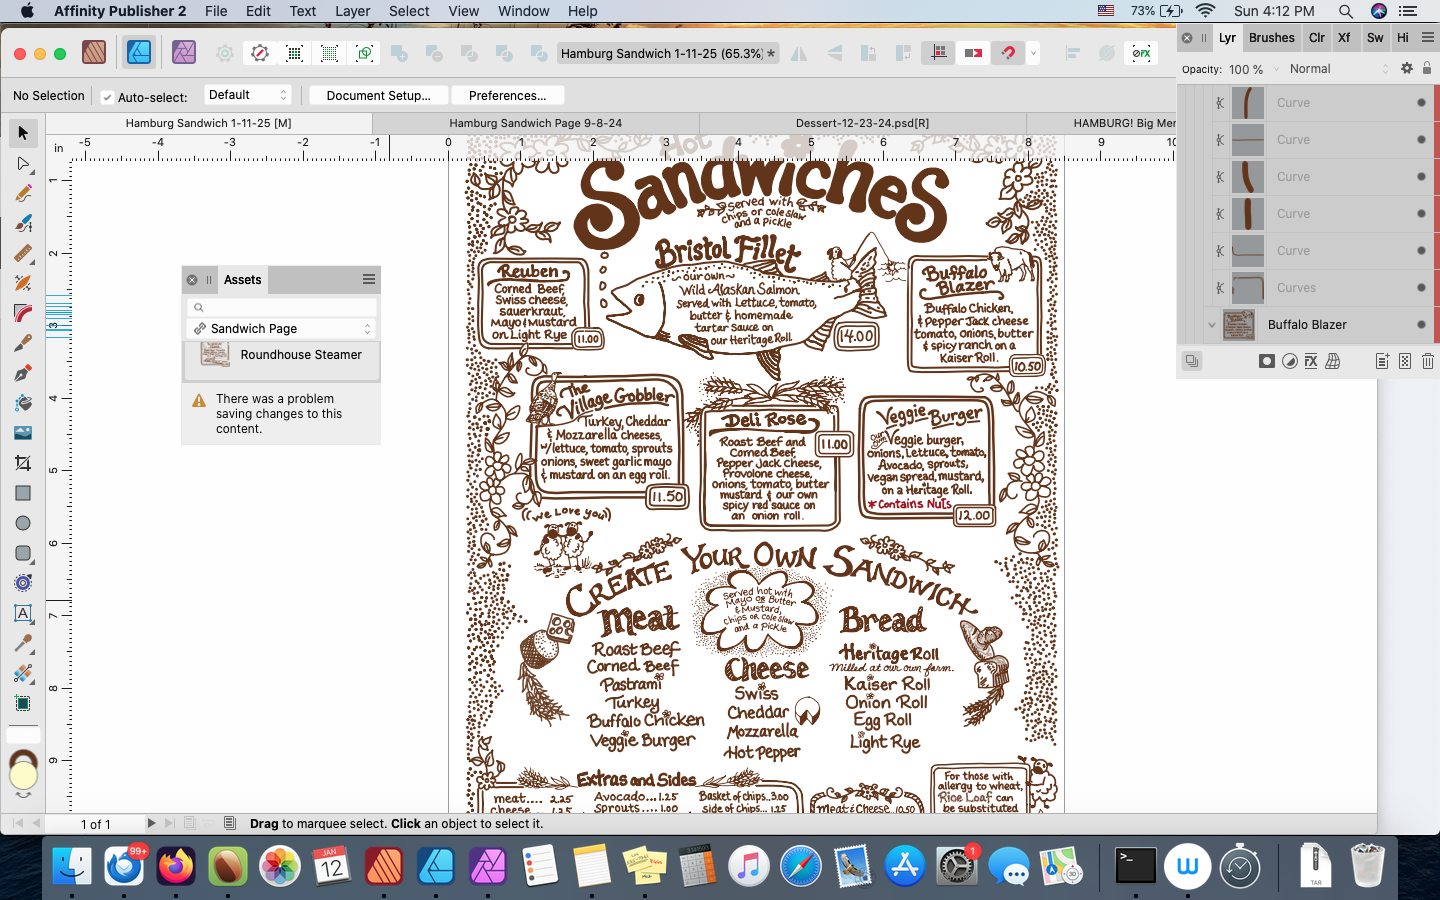
Task: Open the Layer menu
Action: 353,11
